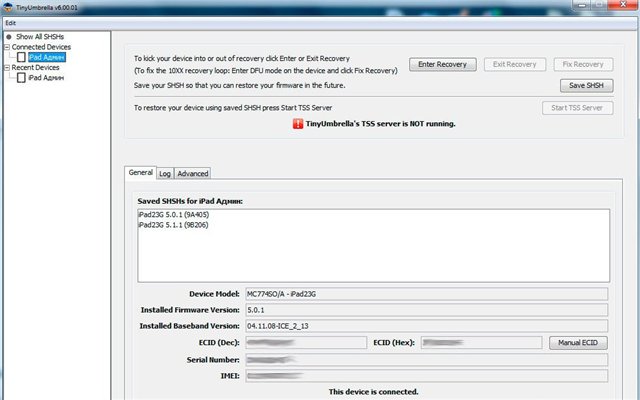The image size is (640, 400).
Task: Click the Installed Firmware Version field
Action: coord(427,310)
